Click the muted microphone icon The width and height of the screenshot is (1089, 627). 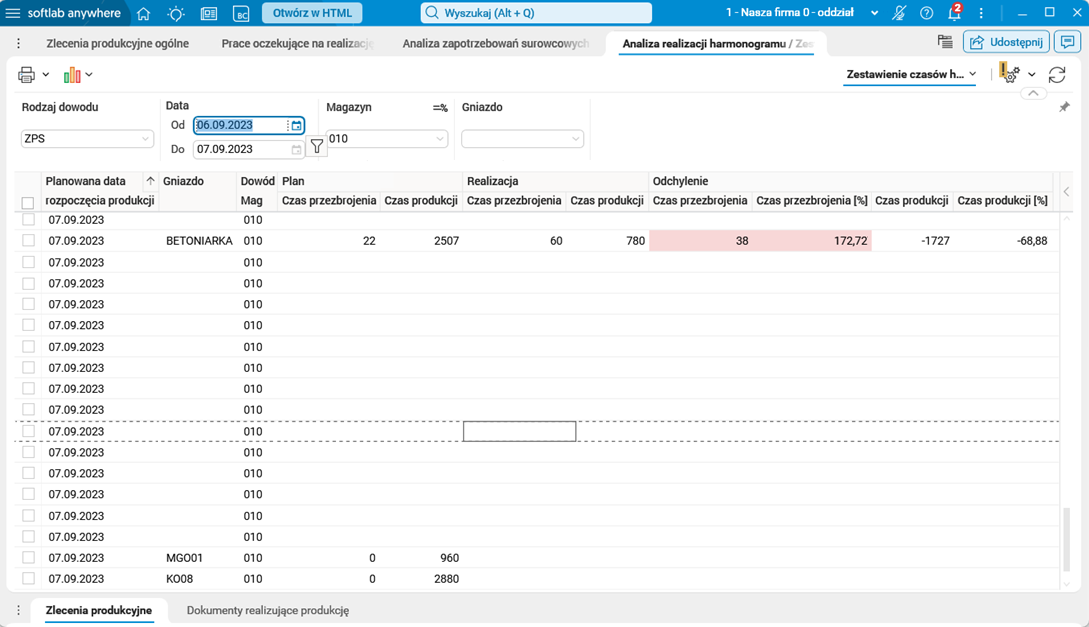coord(899,12)
